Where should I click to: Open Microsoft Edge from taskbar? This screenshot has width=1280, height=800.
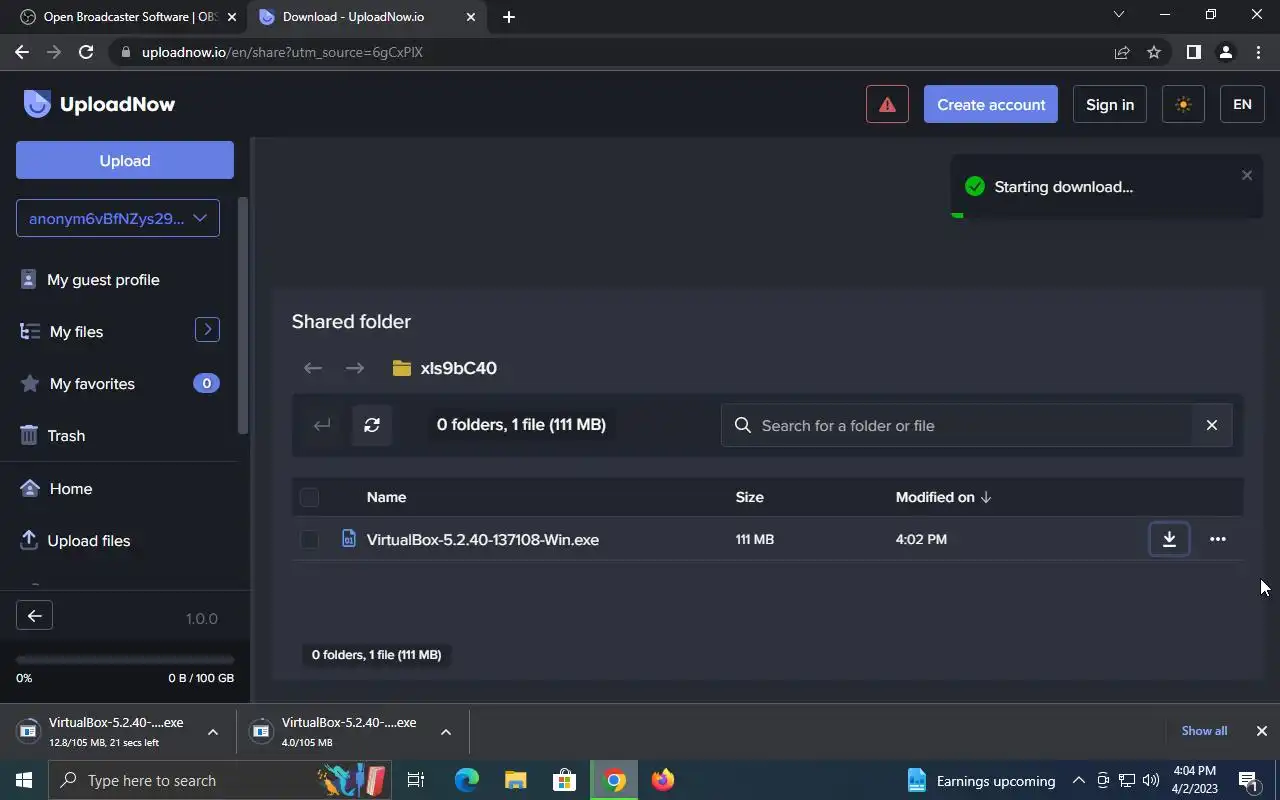[467, 780]
